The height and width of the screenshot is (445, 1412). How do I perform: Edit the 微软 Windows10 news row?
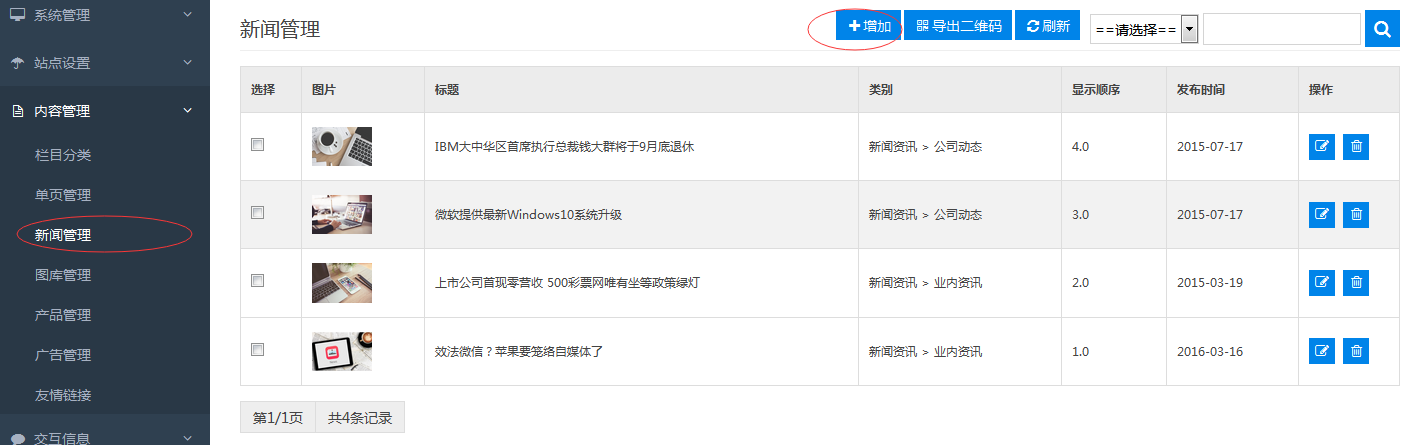pyautogui.click(x=1321, y=214)
